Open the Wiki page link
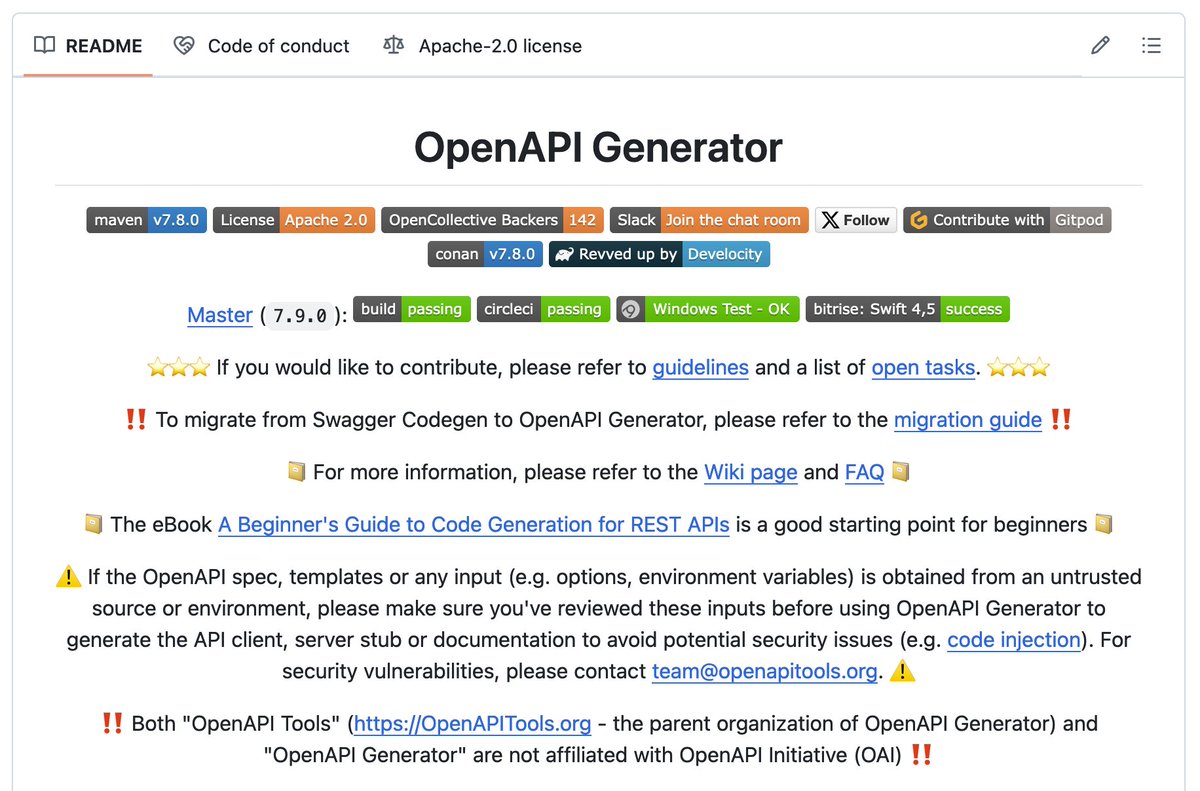The height and width of the screenshot is (791, 1200). [751, 472]
